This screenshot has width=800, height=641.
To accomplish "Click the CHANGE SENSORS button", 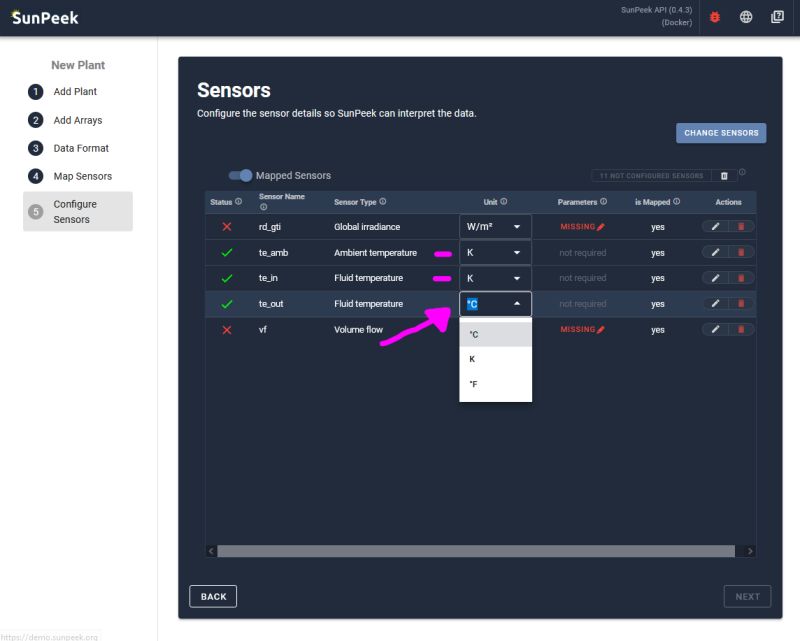I will tap(721, 133).
